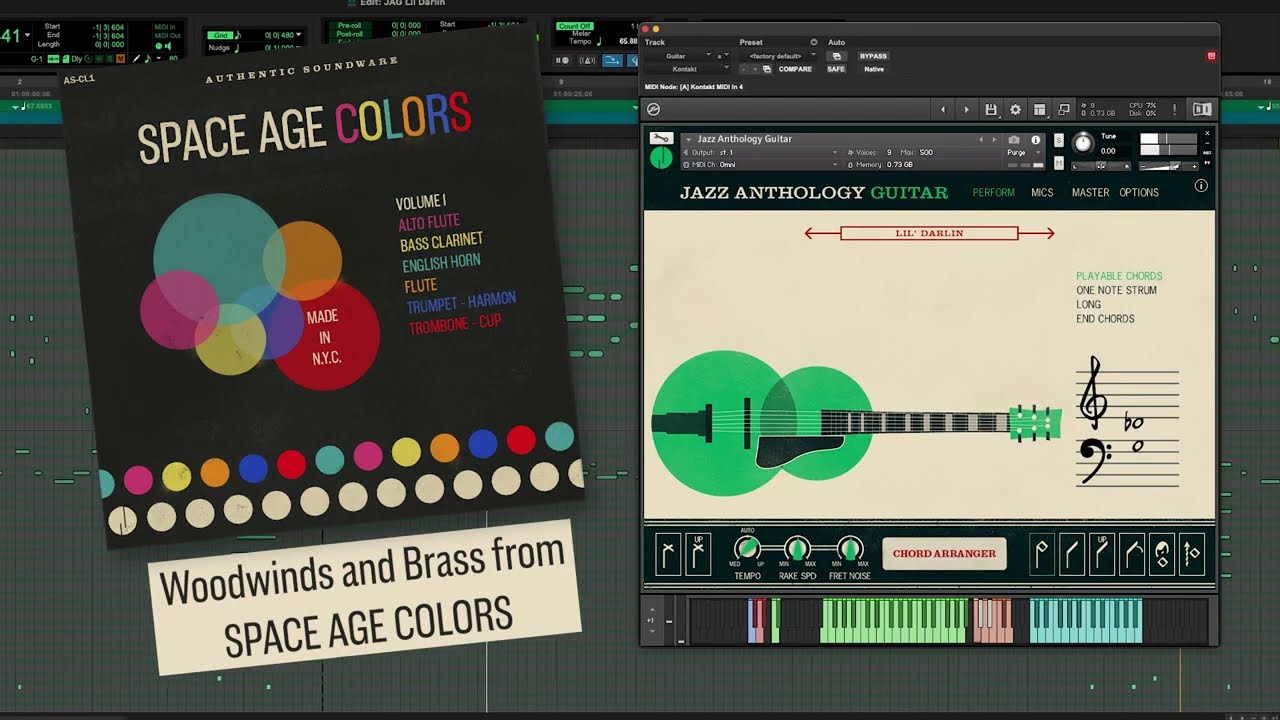Adjust the RAKE SPD knob
Viewport: 1280px width, 720px height.
797,548
